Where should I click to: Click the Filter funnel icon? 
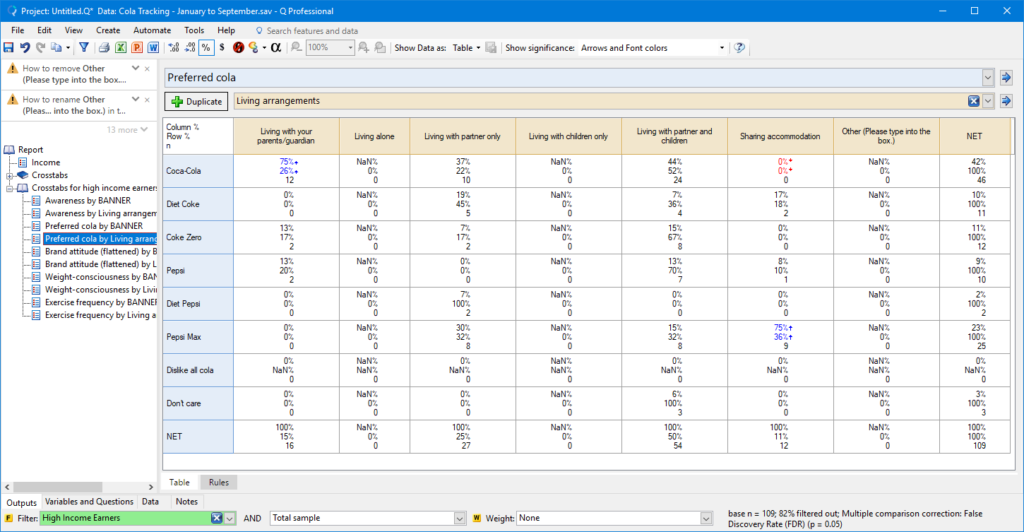(84, 48)
